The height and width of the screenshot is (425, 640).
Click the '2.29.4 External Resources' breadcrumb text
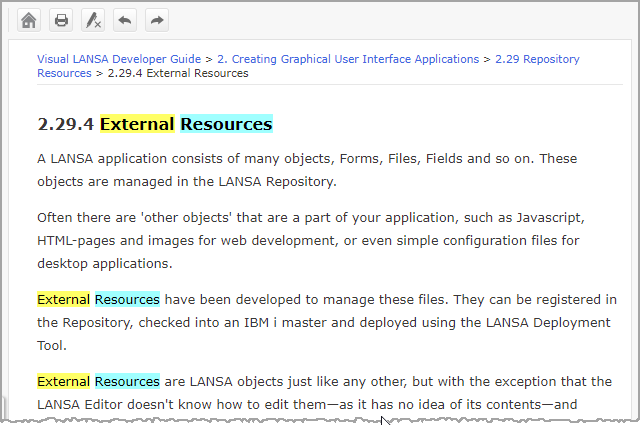coord(178,73)
